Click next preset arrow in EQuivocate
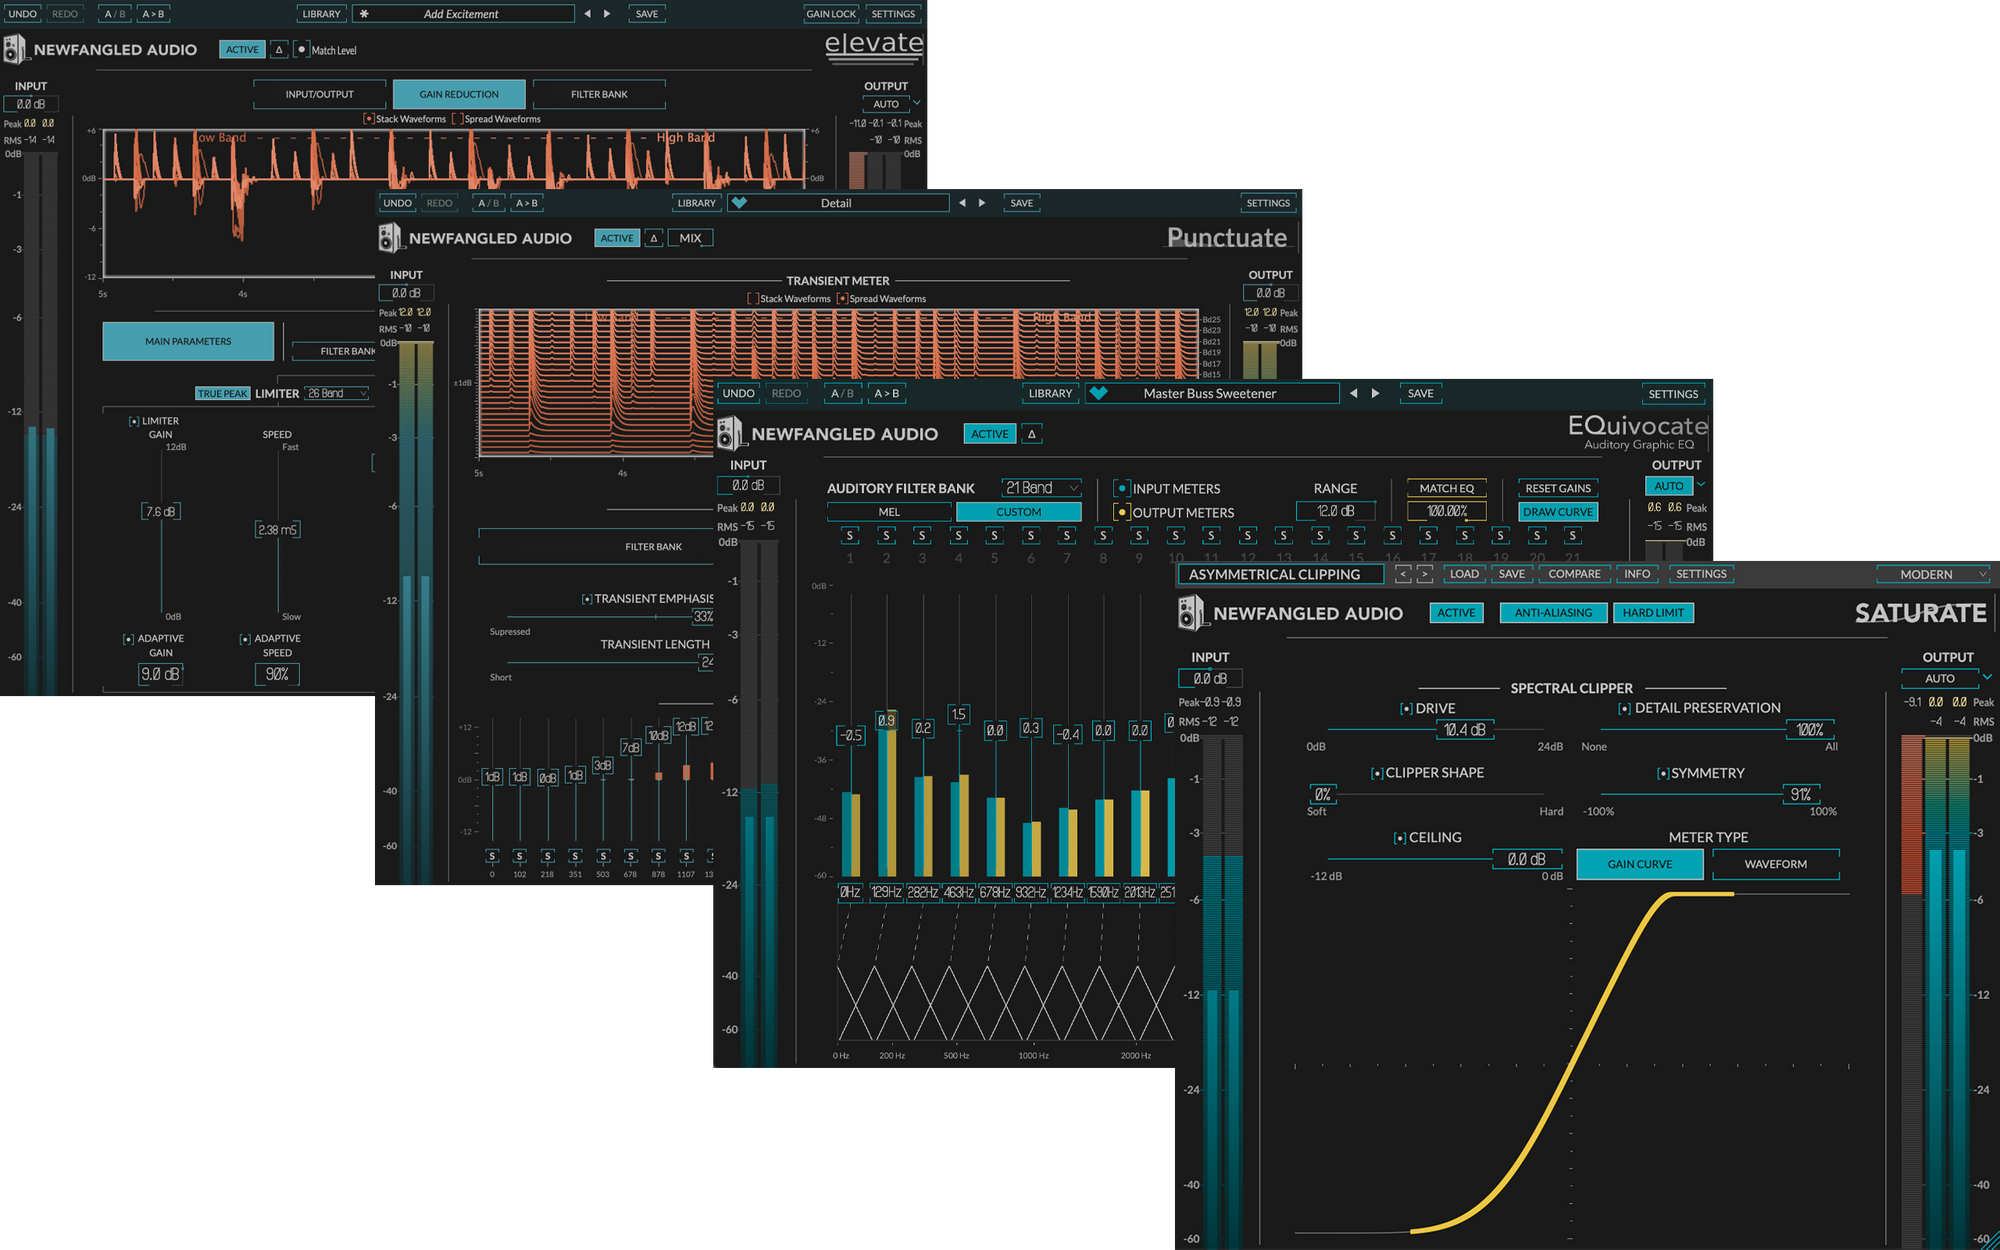Viewport: 2000px width, 1250px height. [x=1376, y=394]
